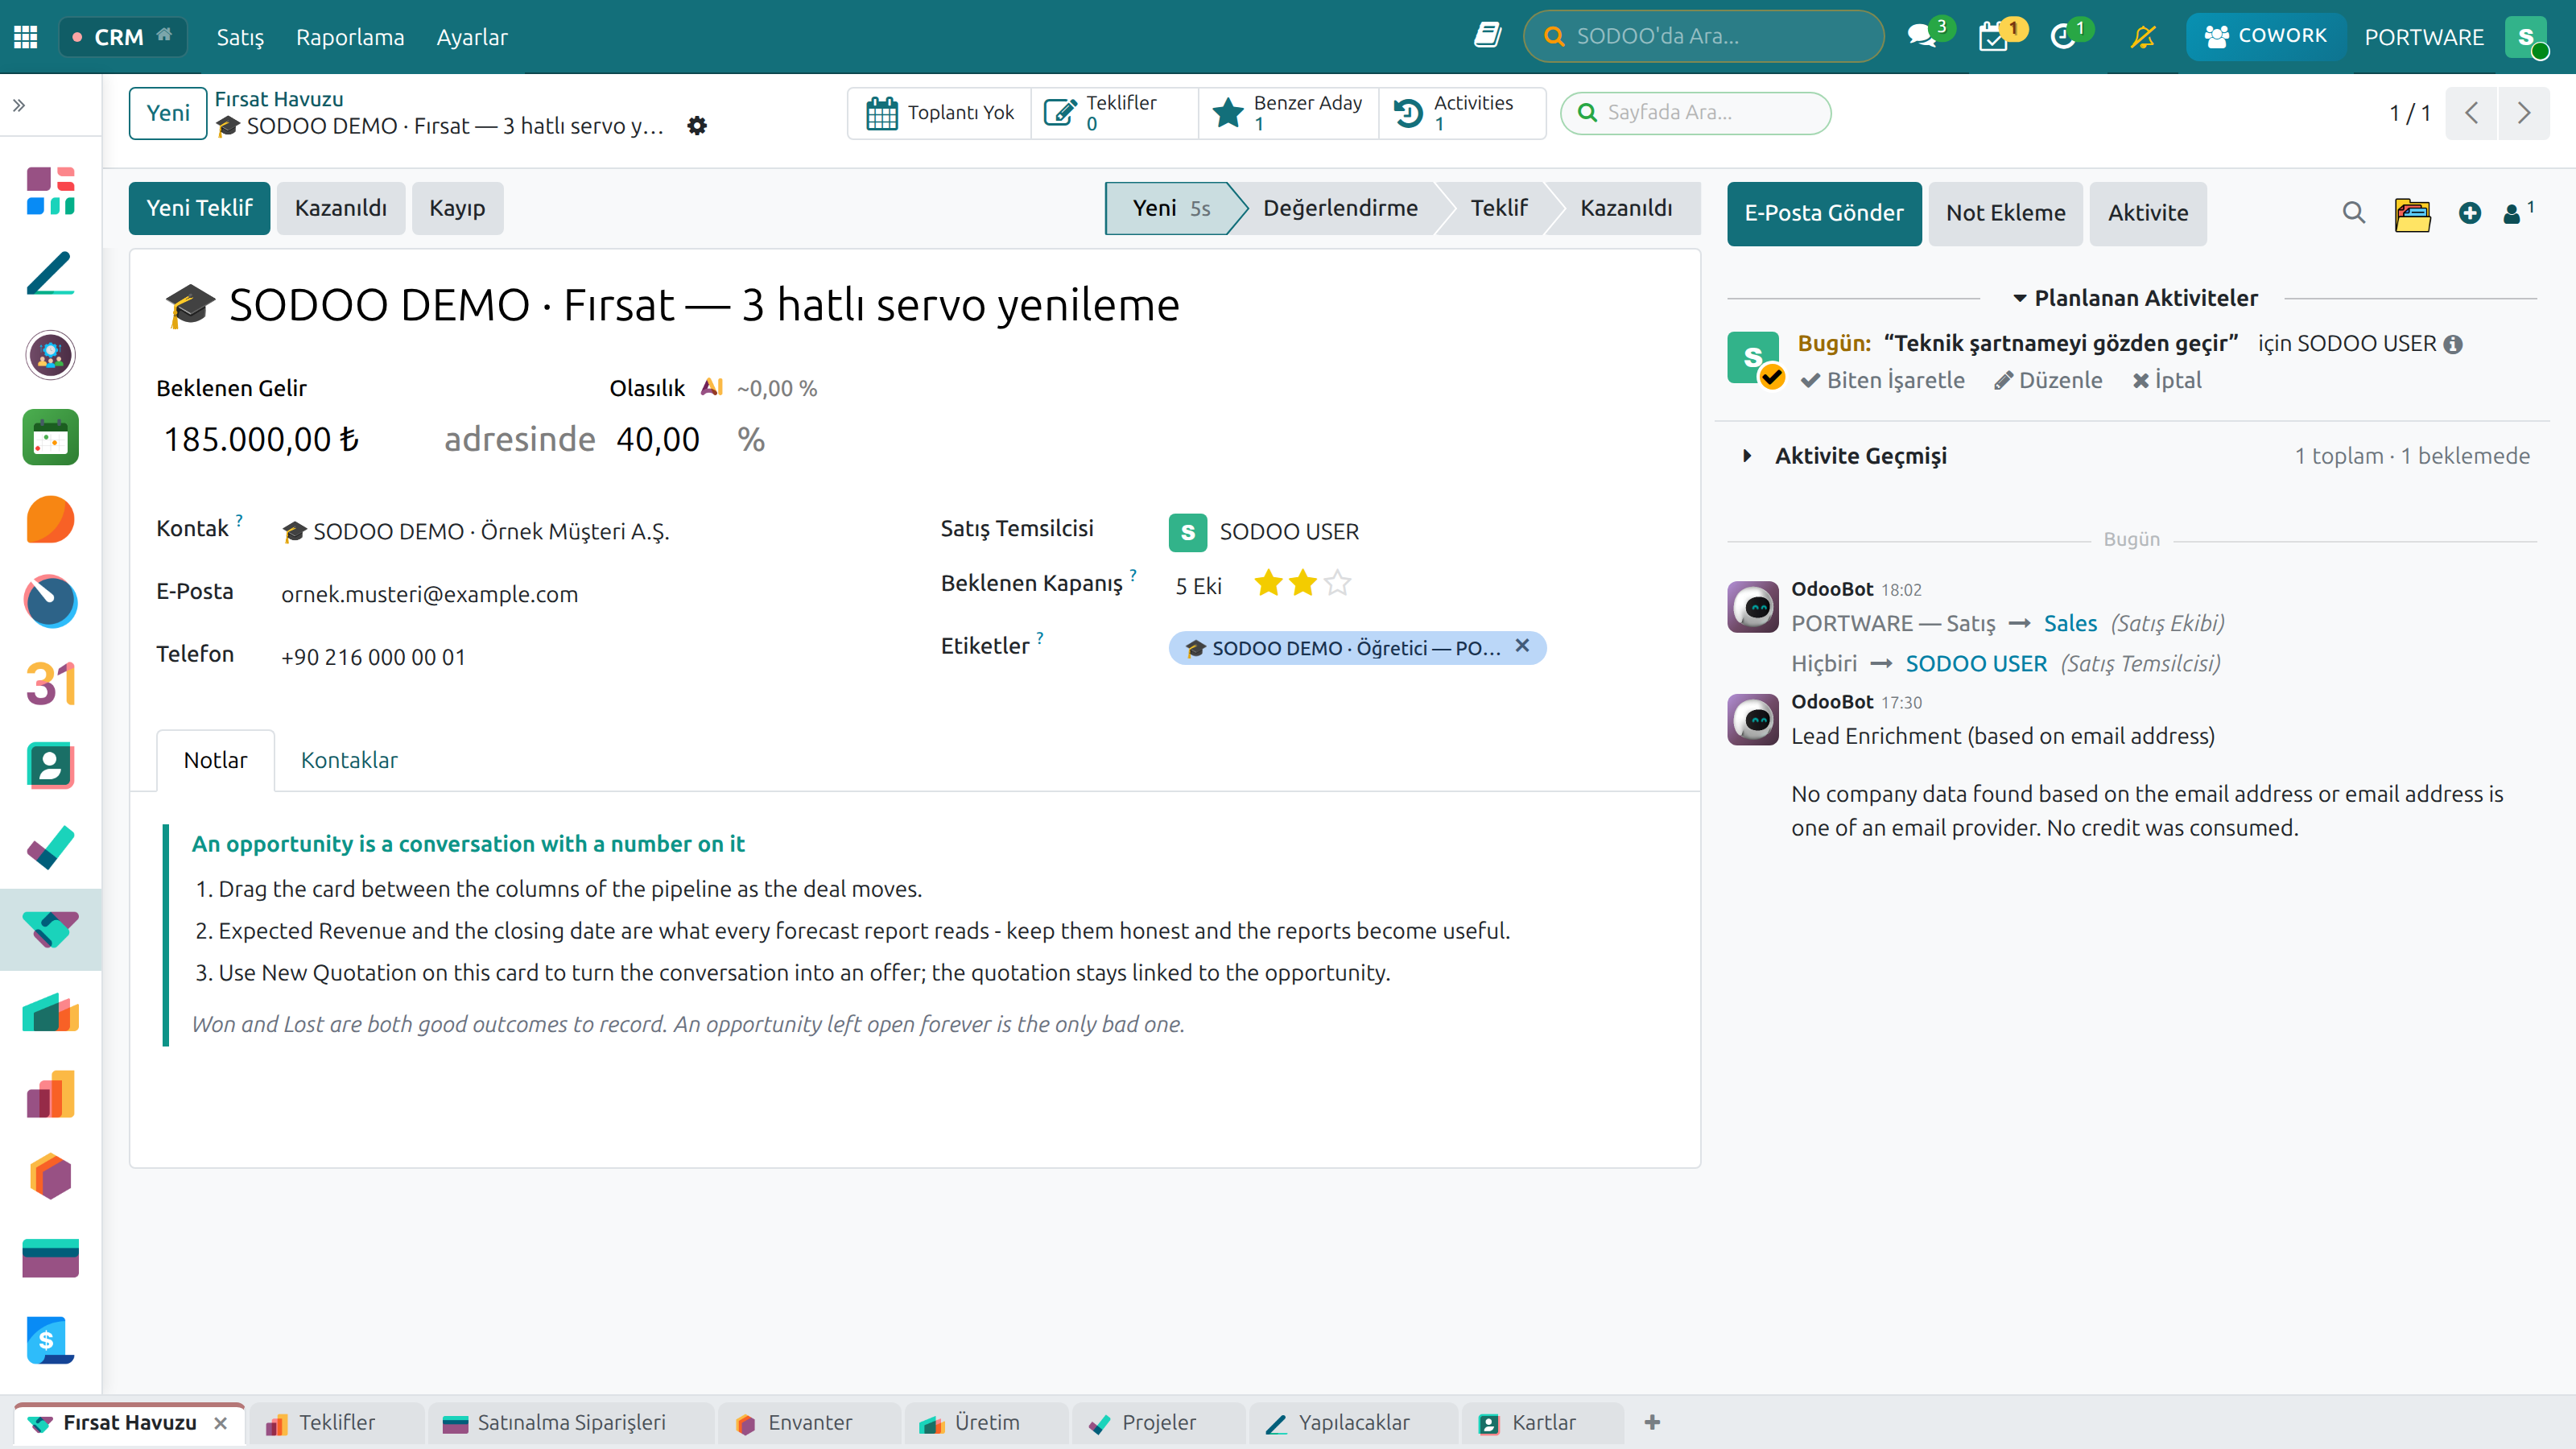Switch to the Satınalma Siparişleri bottom tab
The height and width of the screenshot is (1449, 2576).
[x=570, y=1422]
